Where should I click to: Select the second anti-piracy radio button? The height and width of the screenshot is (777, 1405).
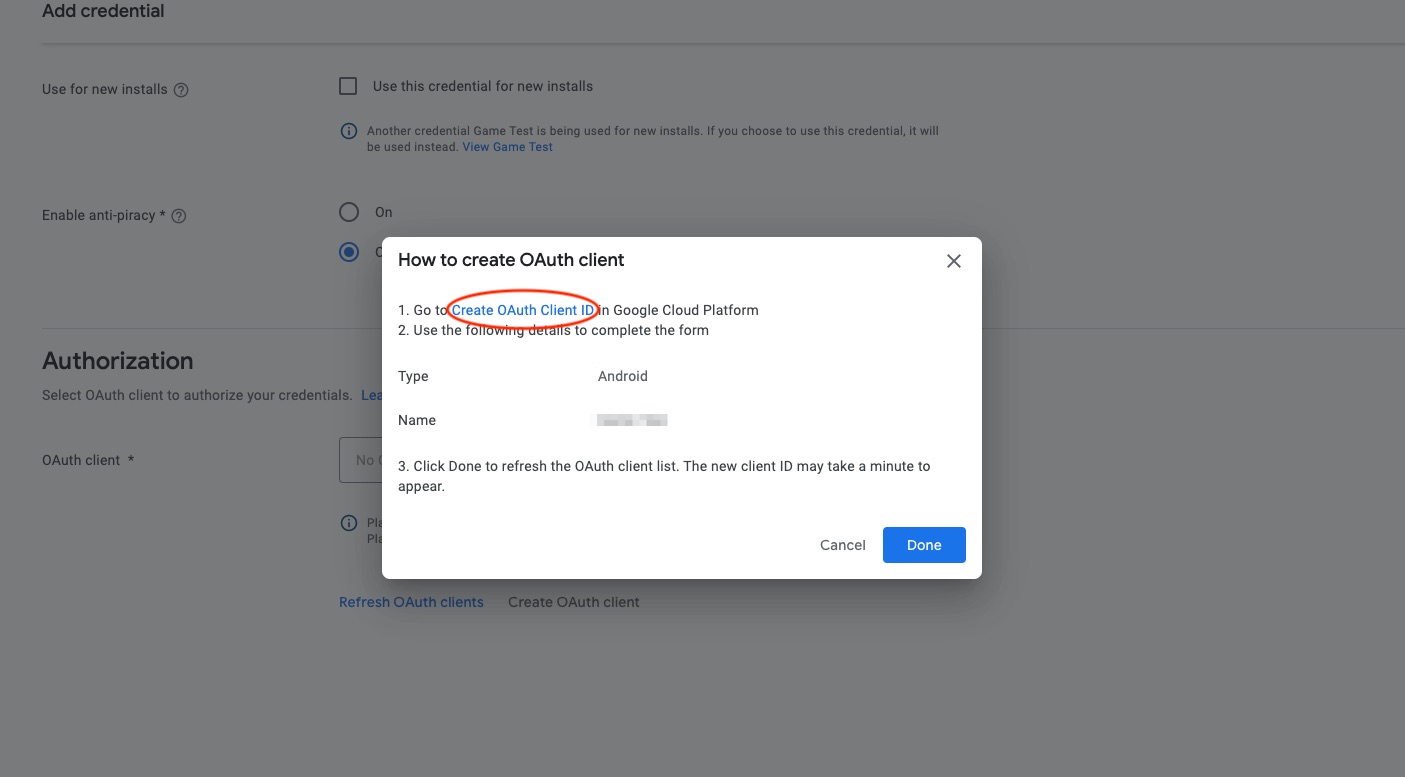point(349,252)
